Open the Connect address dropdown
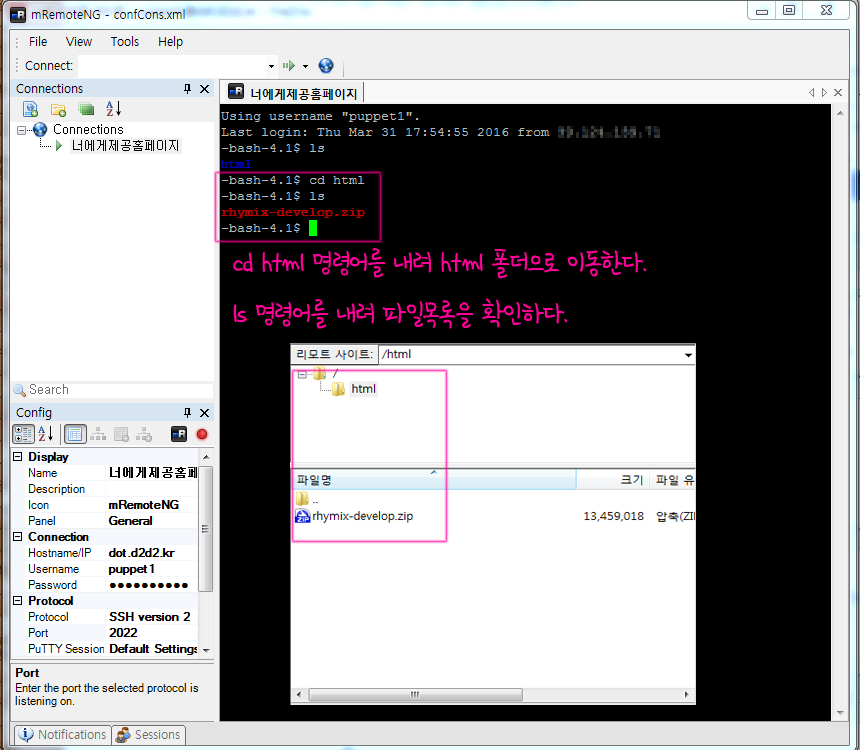This screenshot has width=860, height=750. pos(271,66)
